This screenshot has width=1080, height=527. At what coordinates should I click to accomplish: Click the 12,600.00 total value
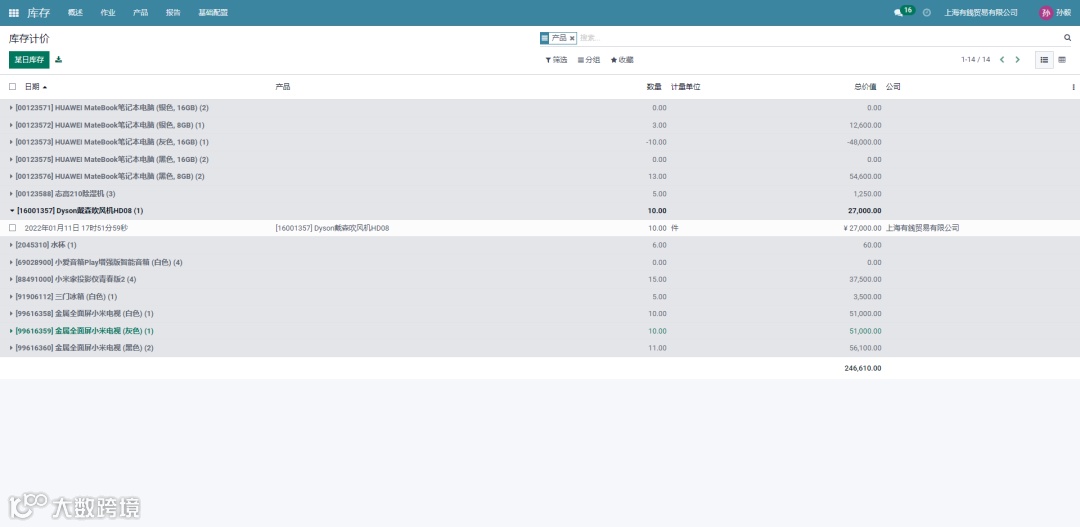click(866, 125)
